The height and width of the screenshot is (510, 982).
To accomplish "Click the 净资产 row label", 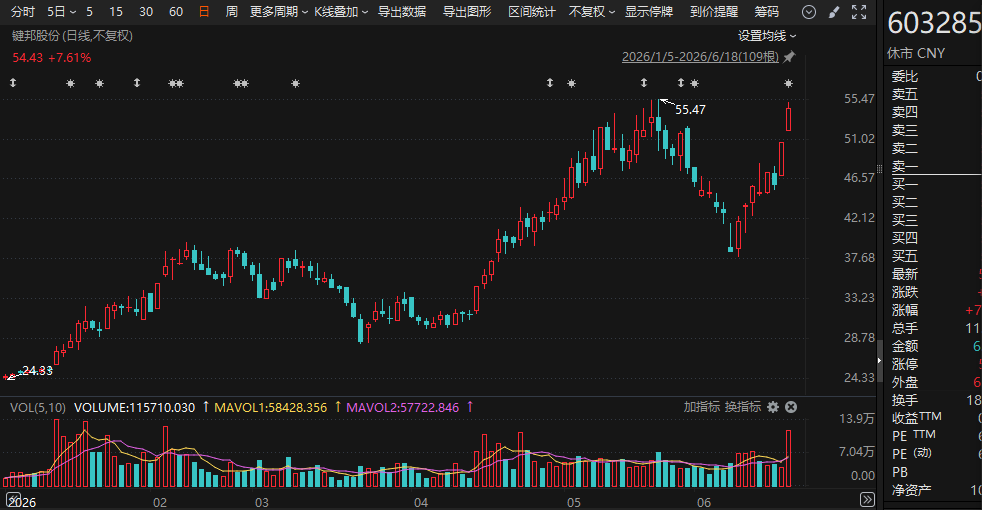I will (x=911, y=491).
